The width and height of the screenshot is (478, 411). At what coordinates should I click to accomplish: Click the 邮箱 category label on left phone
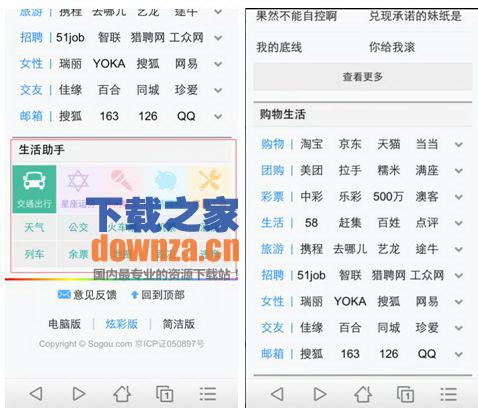tap(31, 116)
